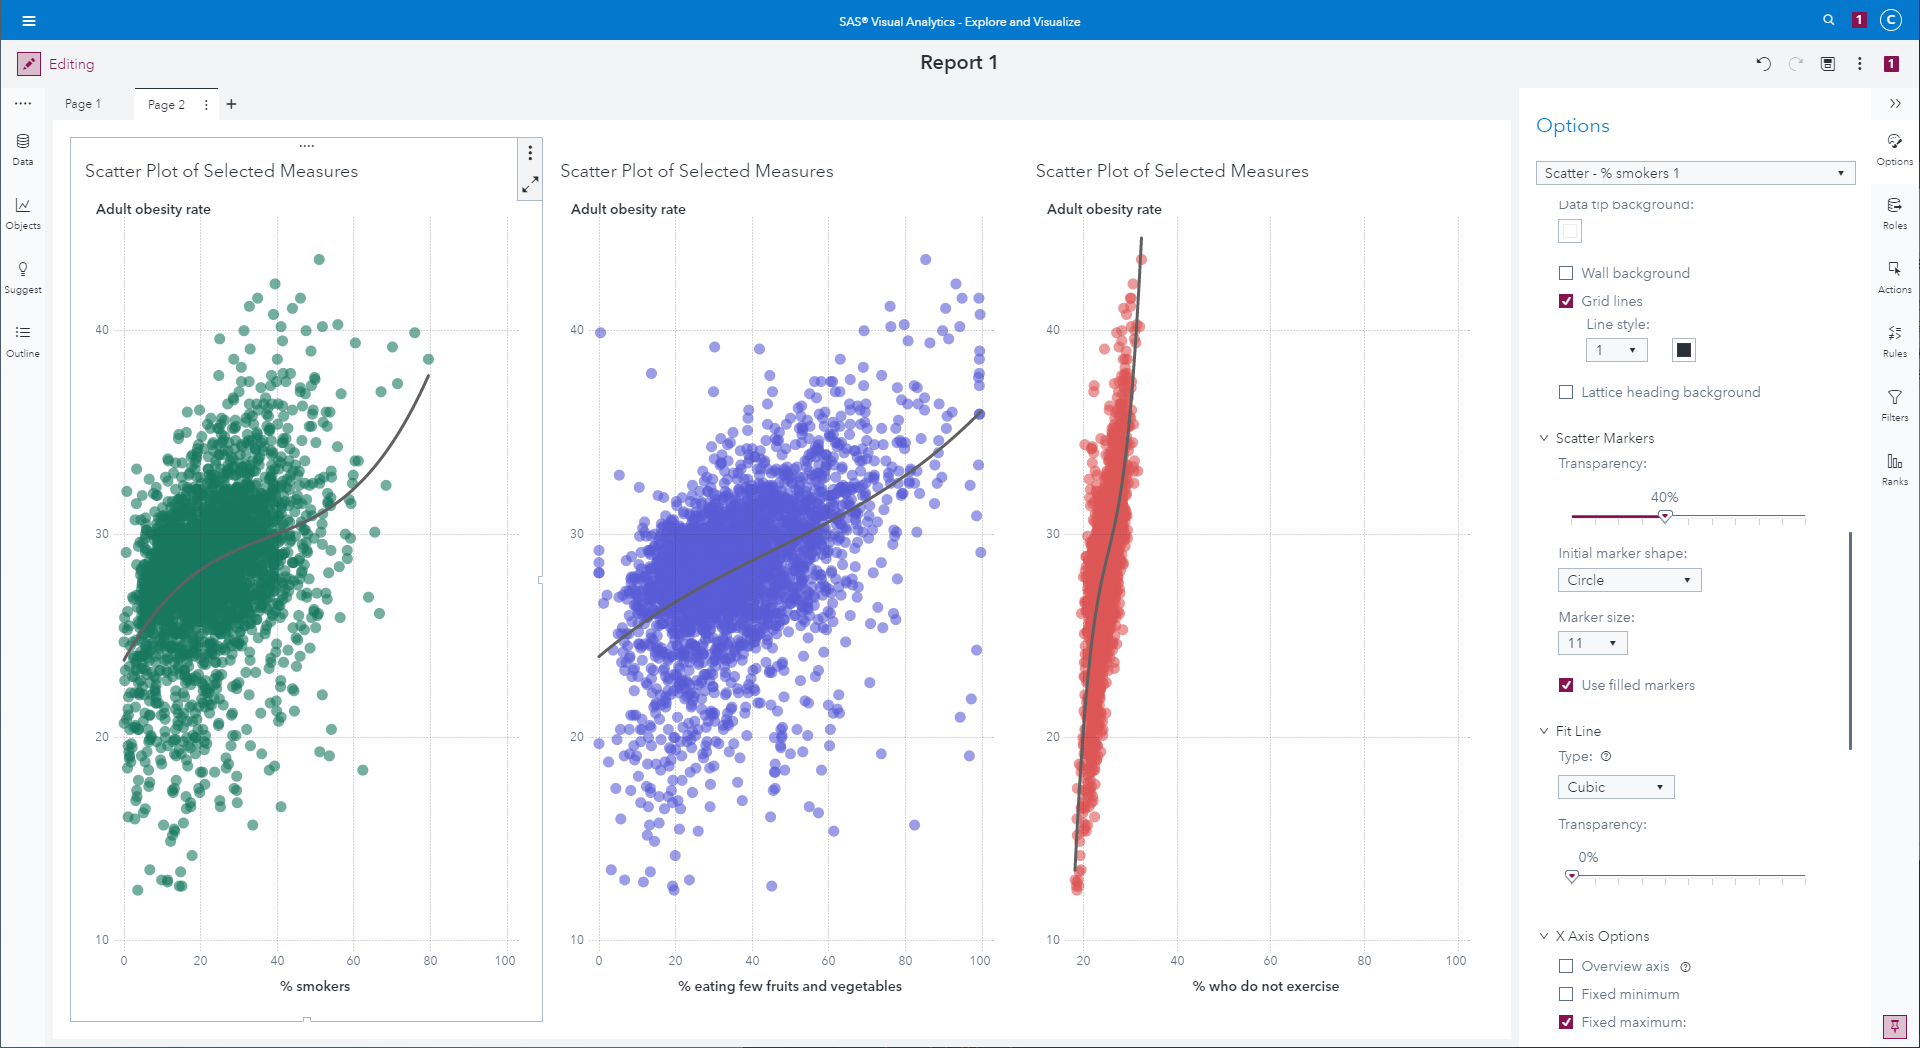Select the Page 2 tab
Viewport: 1920px width, 1048px height.
166,104
